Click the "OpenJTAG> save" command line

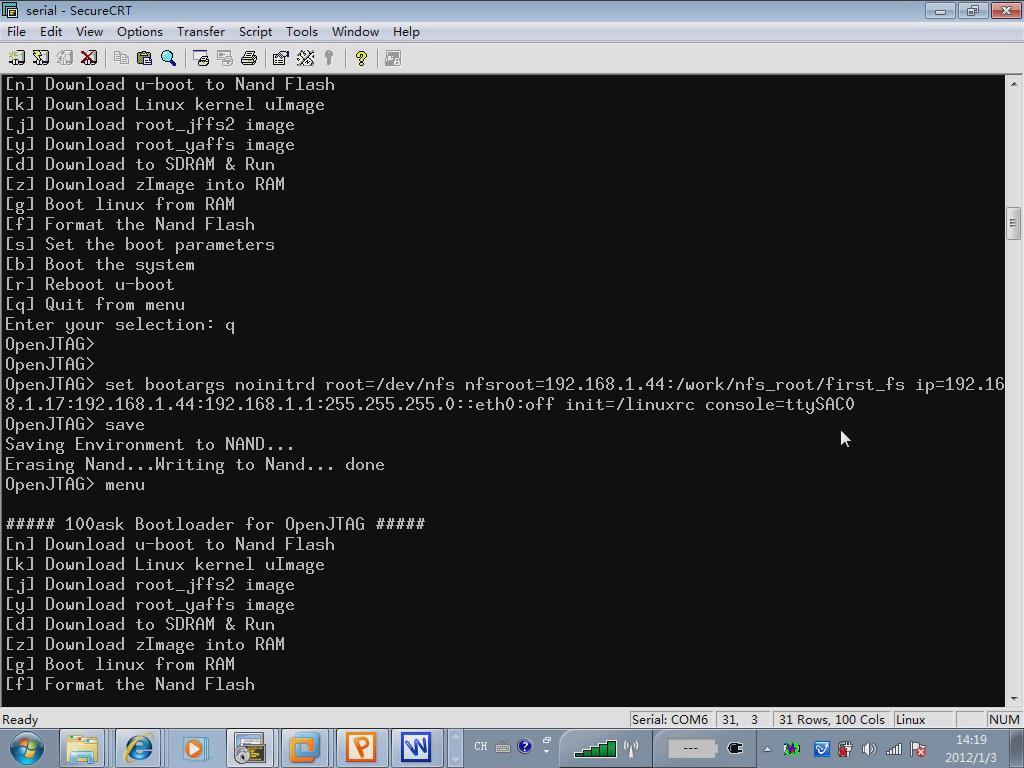[x=75, y=424]
